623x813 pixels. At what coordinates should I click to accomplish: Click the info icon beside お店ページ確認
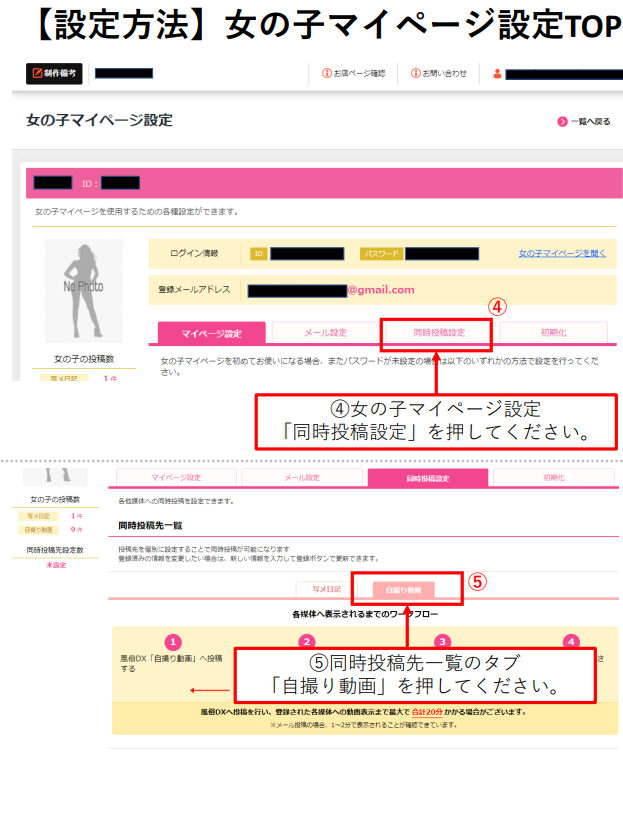click(327, 73)
